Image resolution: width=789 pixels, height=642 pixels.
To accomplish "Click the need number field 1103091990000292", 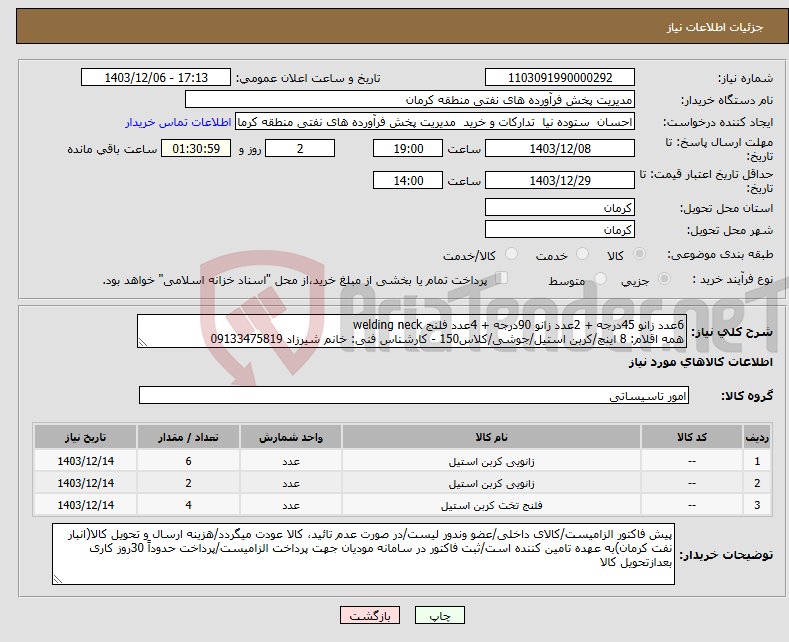I will pyautogui.click(x=560, y=78).
